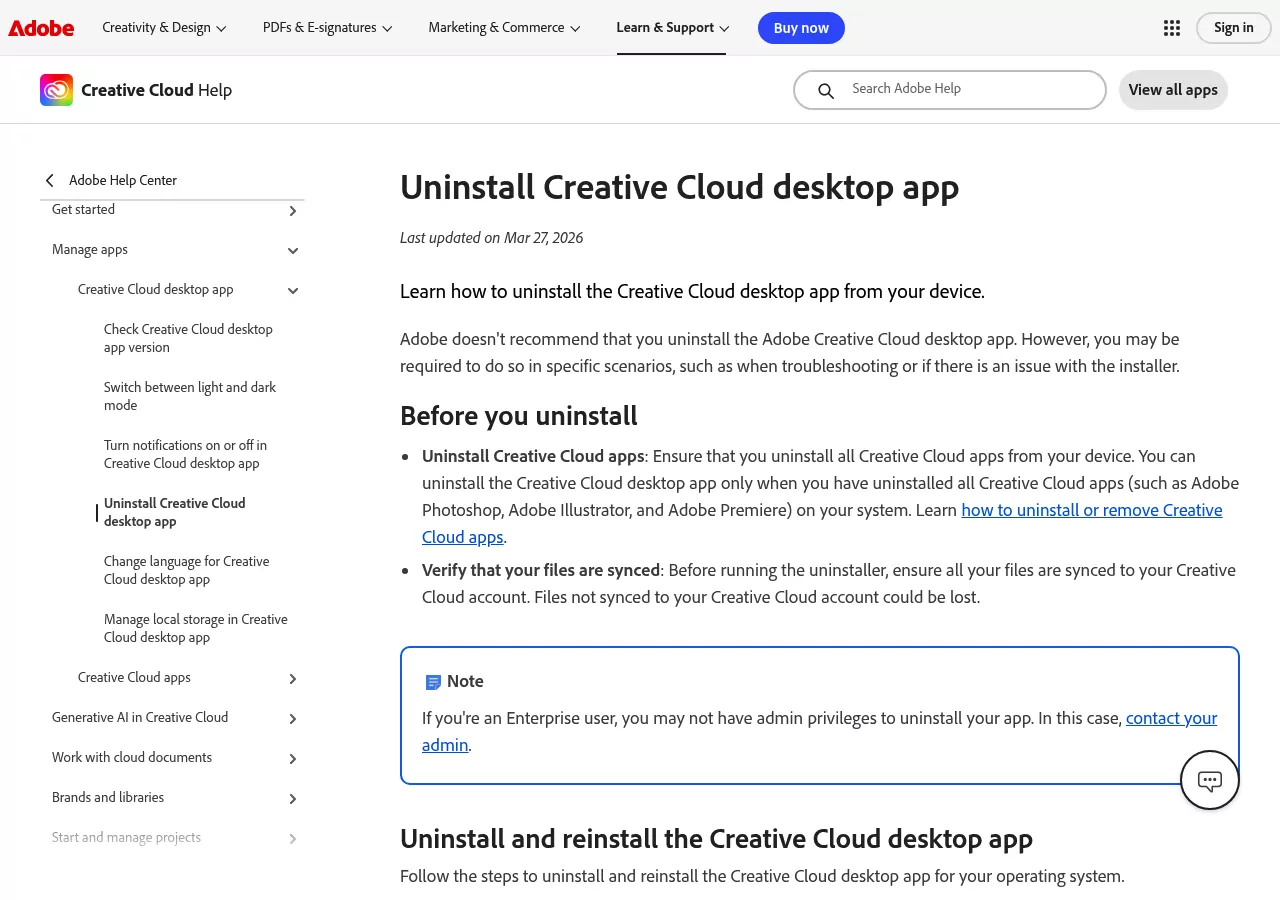Viewport: 1280px width, 900px height.
Task: Click Uninstall and reinstall heading
Action: click(x=716, y=838)
